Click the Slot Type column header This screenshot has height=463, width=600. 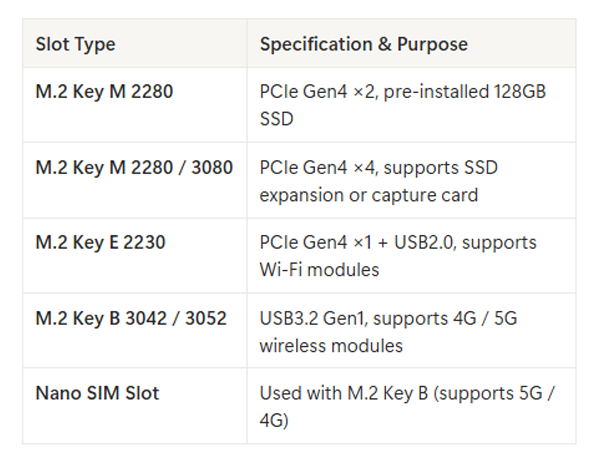click(x=75, y=44)
